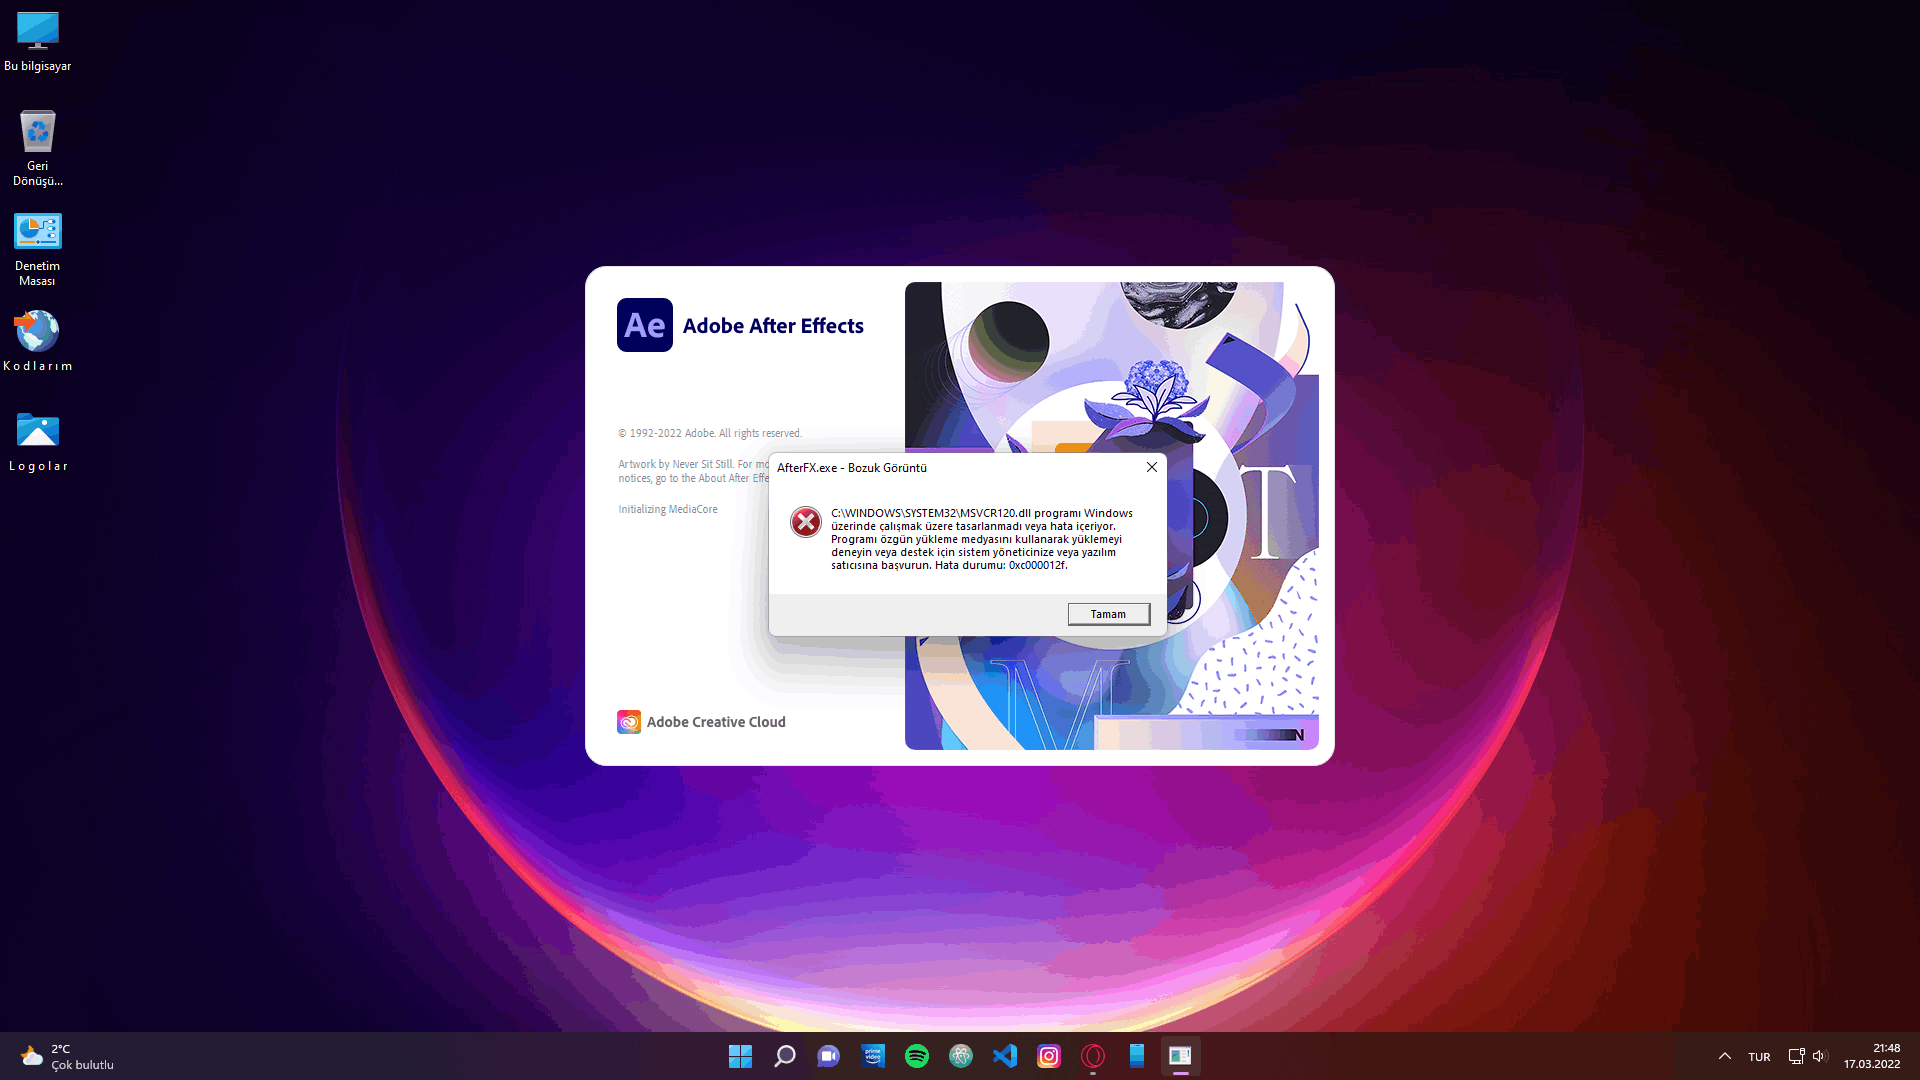Open the Chat app on taskbar

click(828, 1056)
